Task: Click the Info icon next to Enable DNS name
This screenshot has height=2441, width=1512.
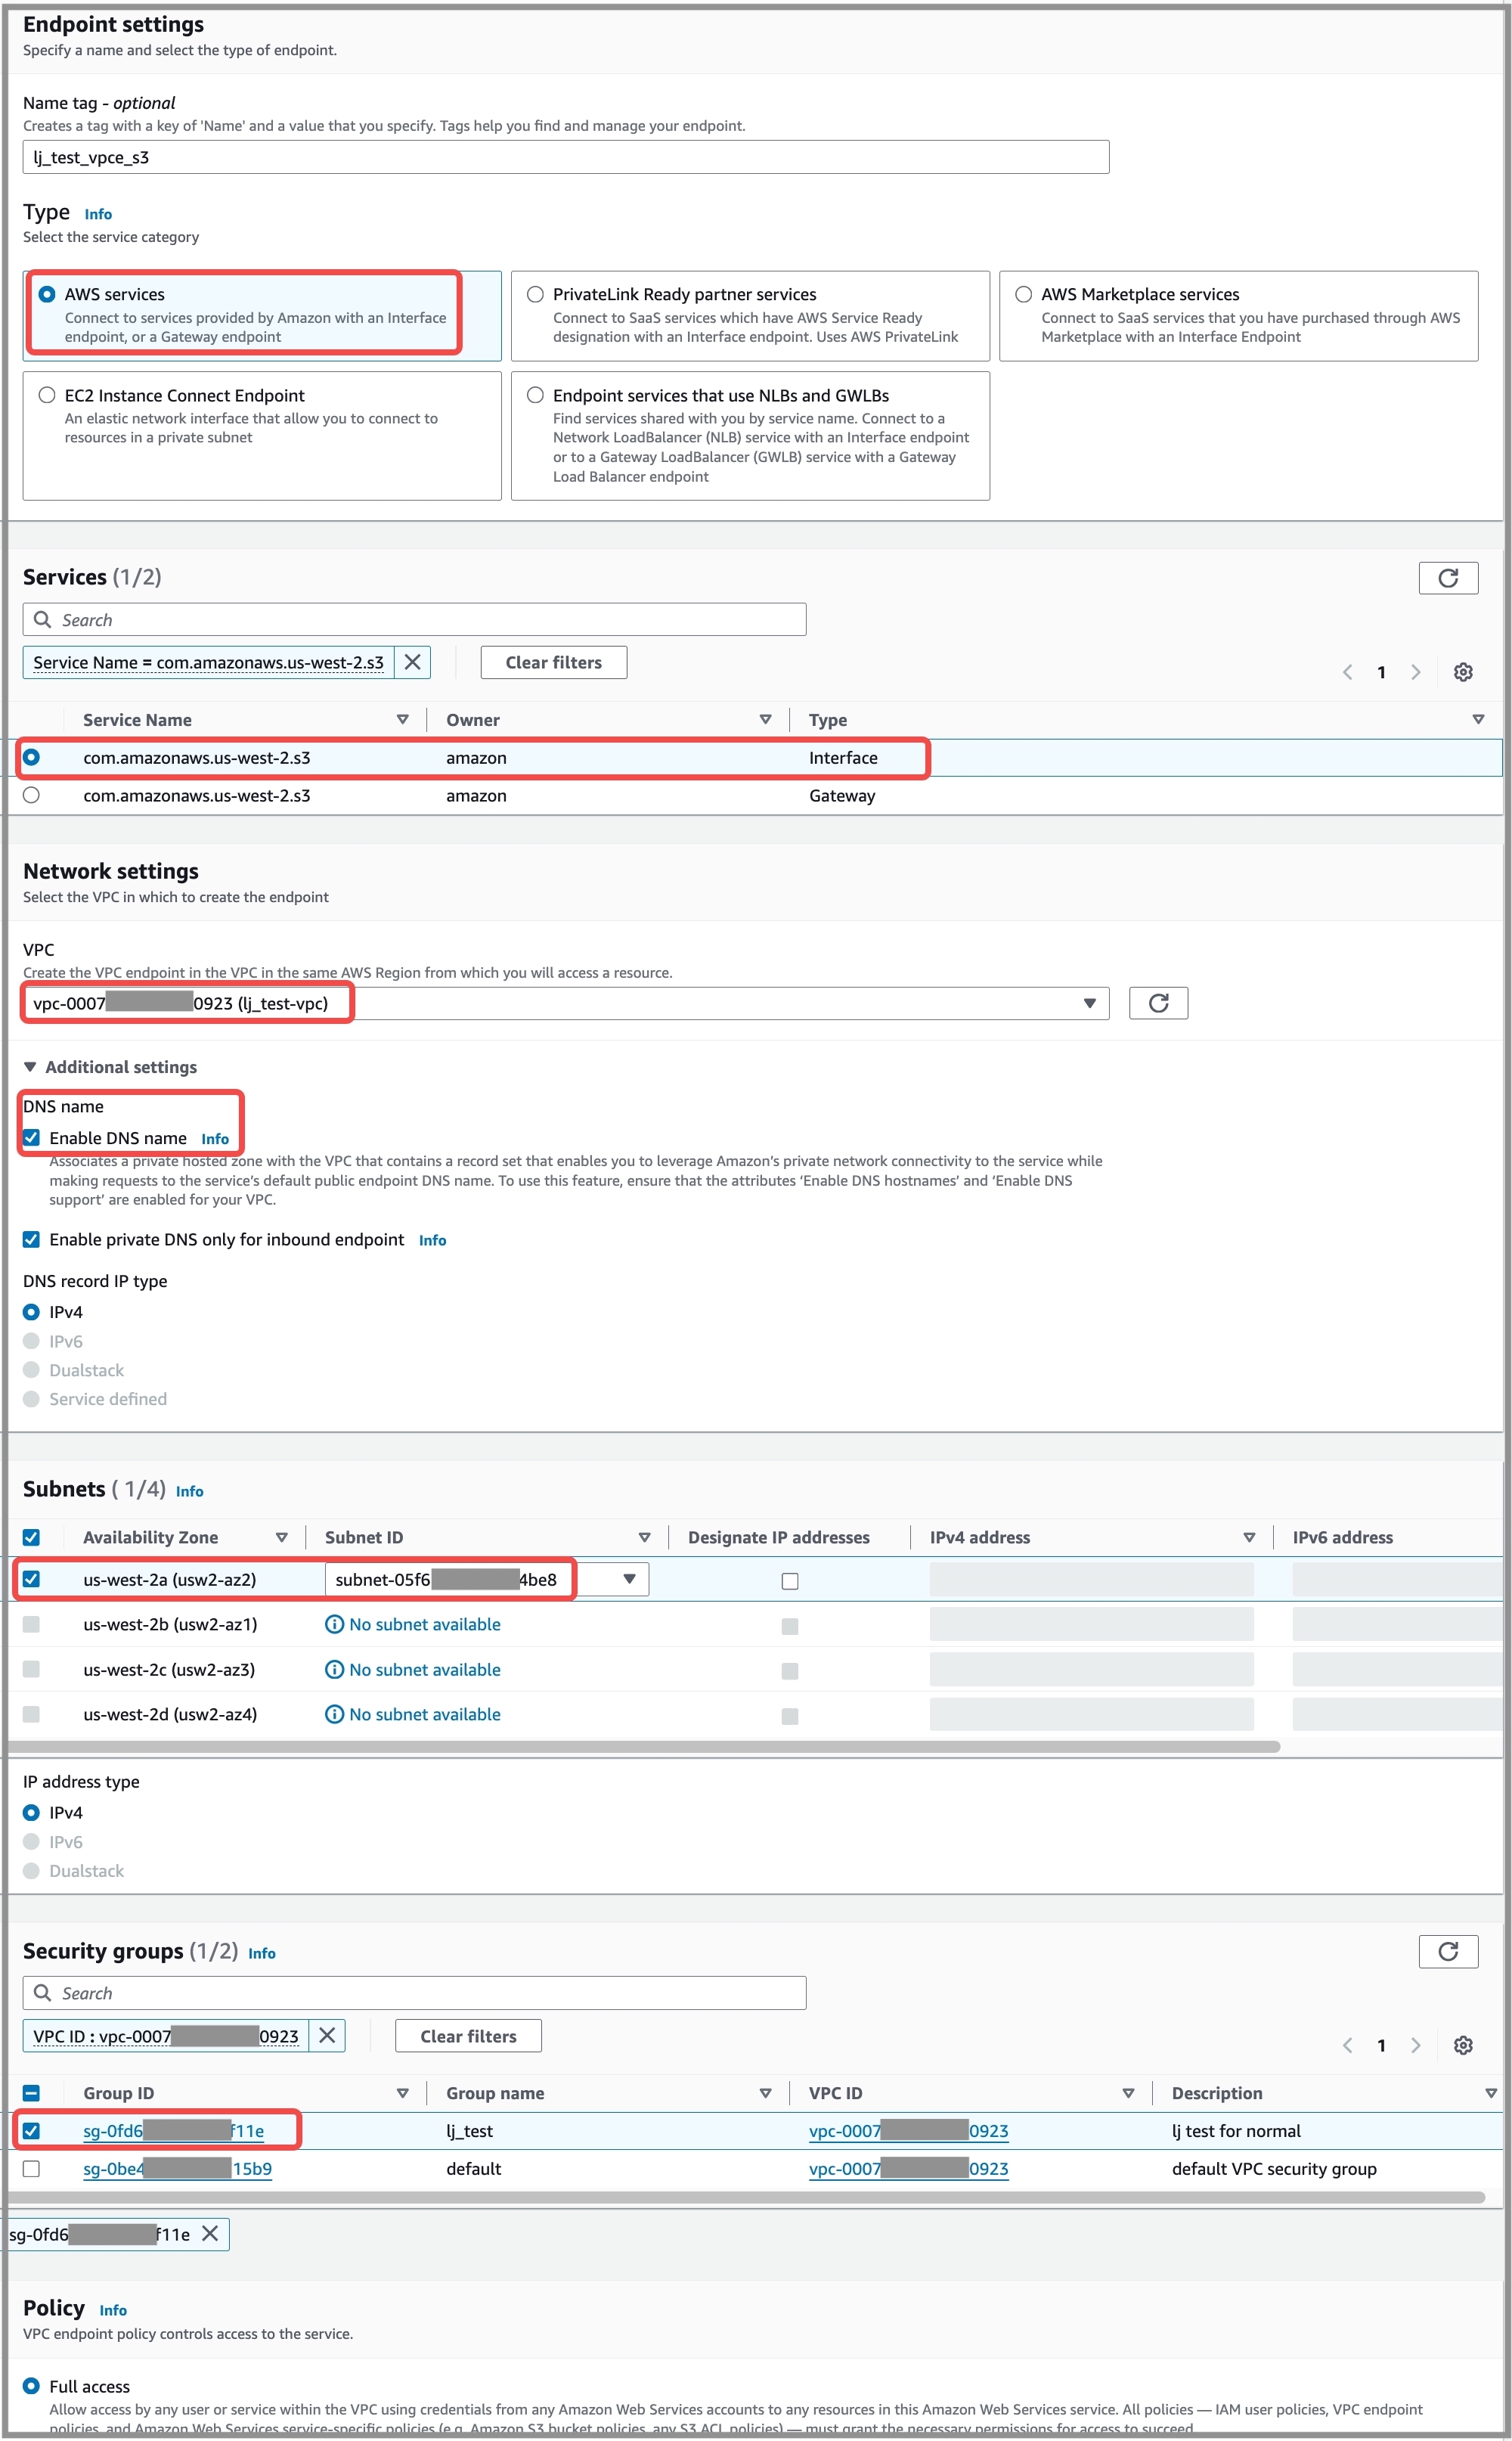Action: (215, 1138)
